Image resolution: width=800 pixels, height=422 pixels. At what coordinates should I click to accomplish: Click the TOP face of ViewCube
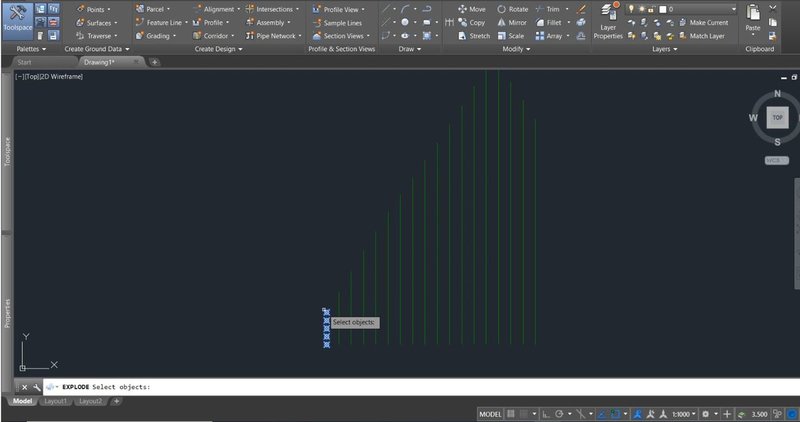point(777,117)
